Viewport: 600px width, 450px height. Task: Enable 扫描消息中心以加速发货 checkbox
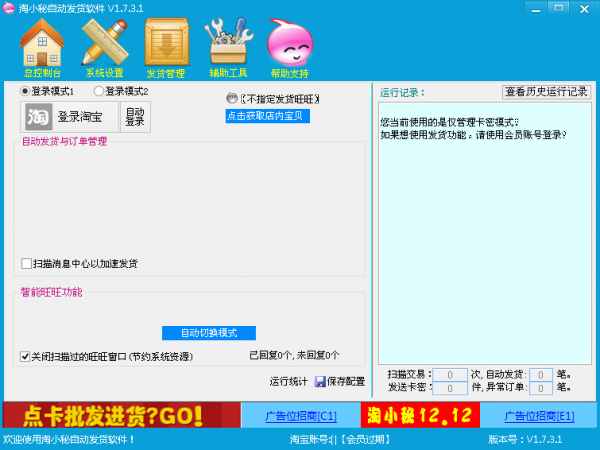(26, 264)
